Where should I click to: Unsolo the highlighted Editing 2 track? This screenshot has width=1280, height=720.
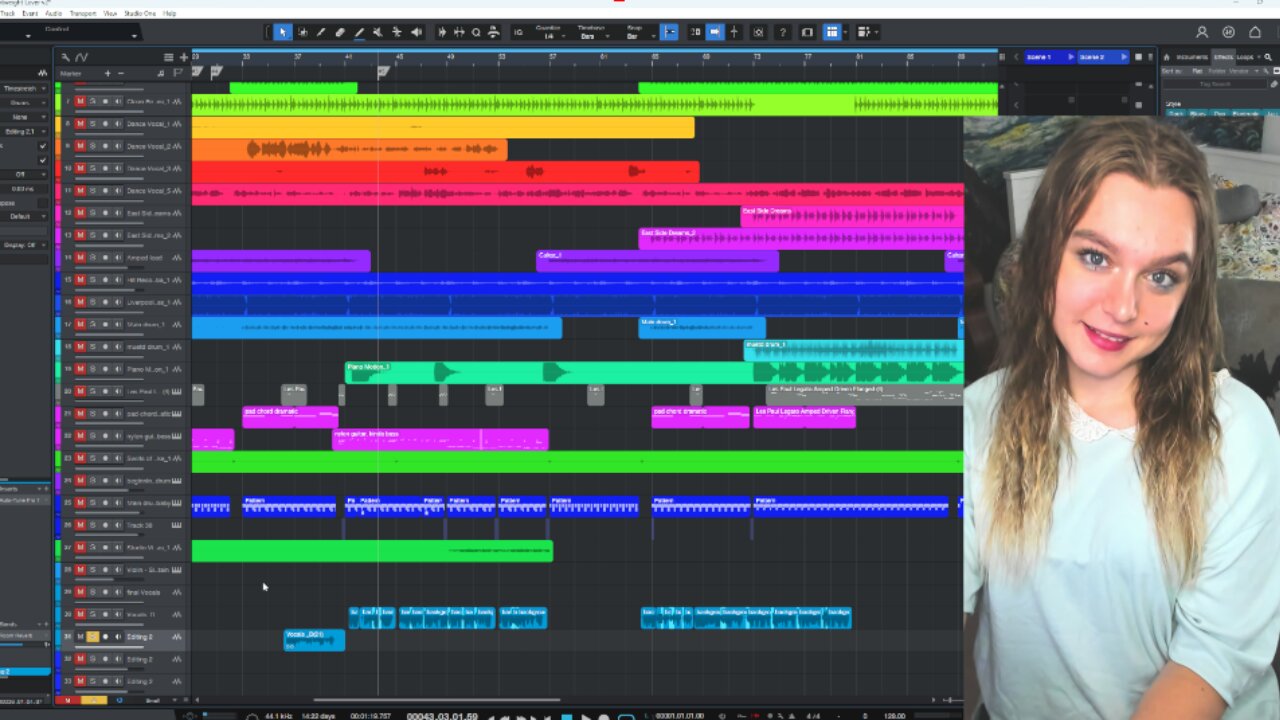pos(92,636)
